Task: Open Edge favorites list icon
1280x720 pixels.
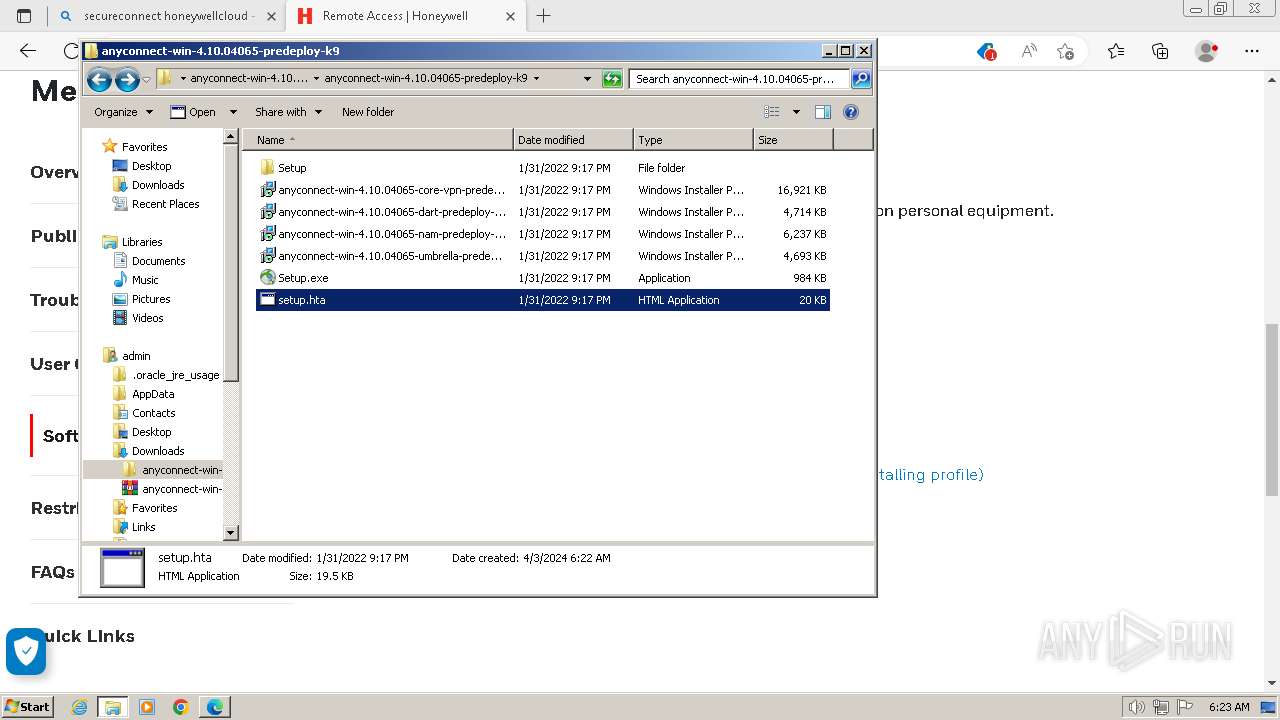Action: coord(1116,51)
